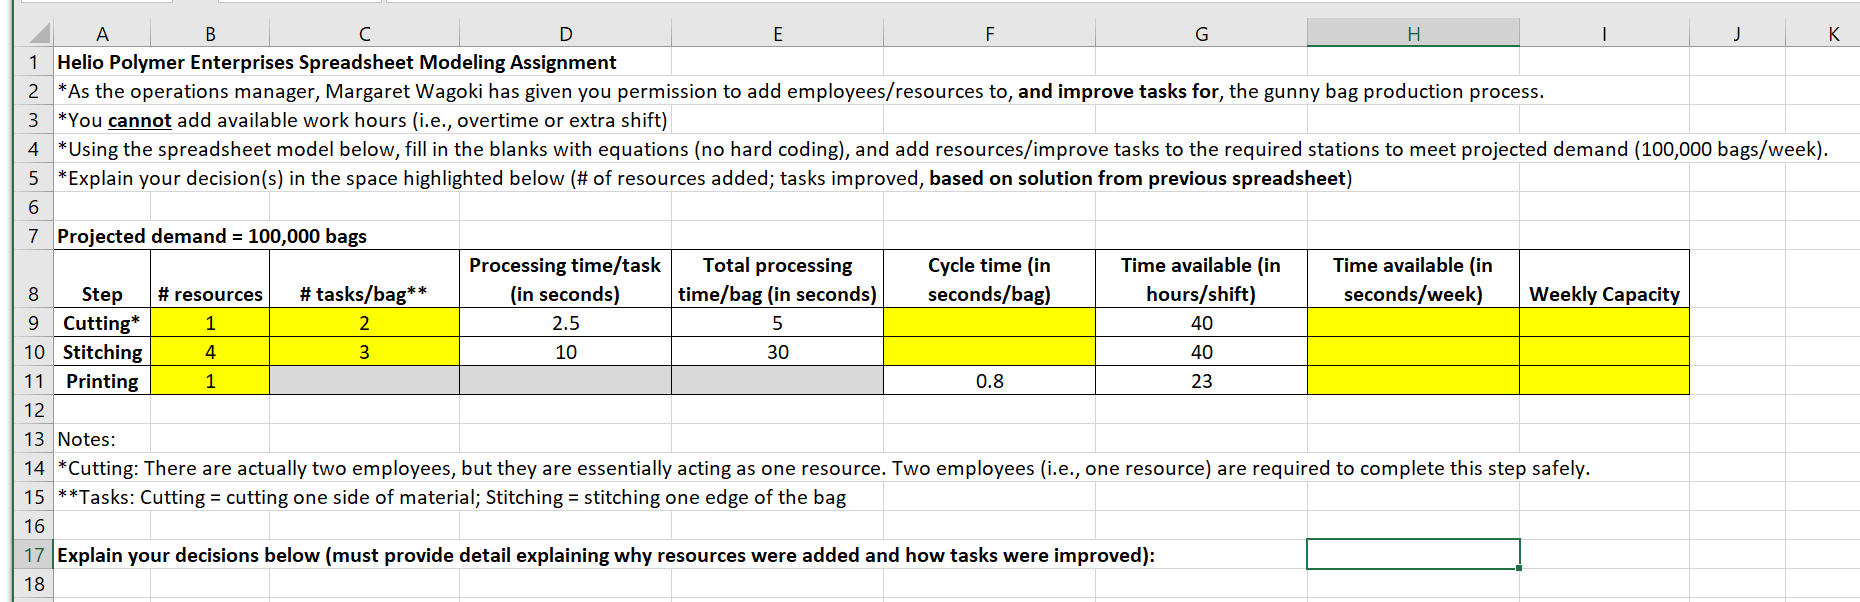Click 'Total processing time/bag' header cell
The image size is (1860, 602).
tap(778, 279)
